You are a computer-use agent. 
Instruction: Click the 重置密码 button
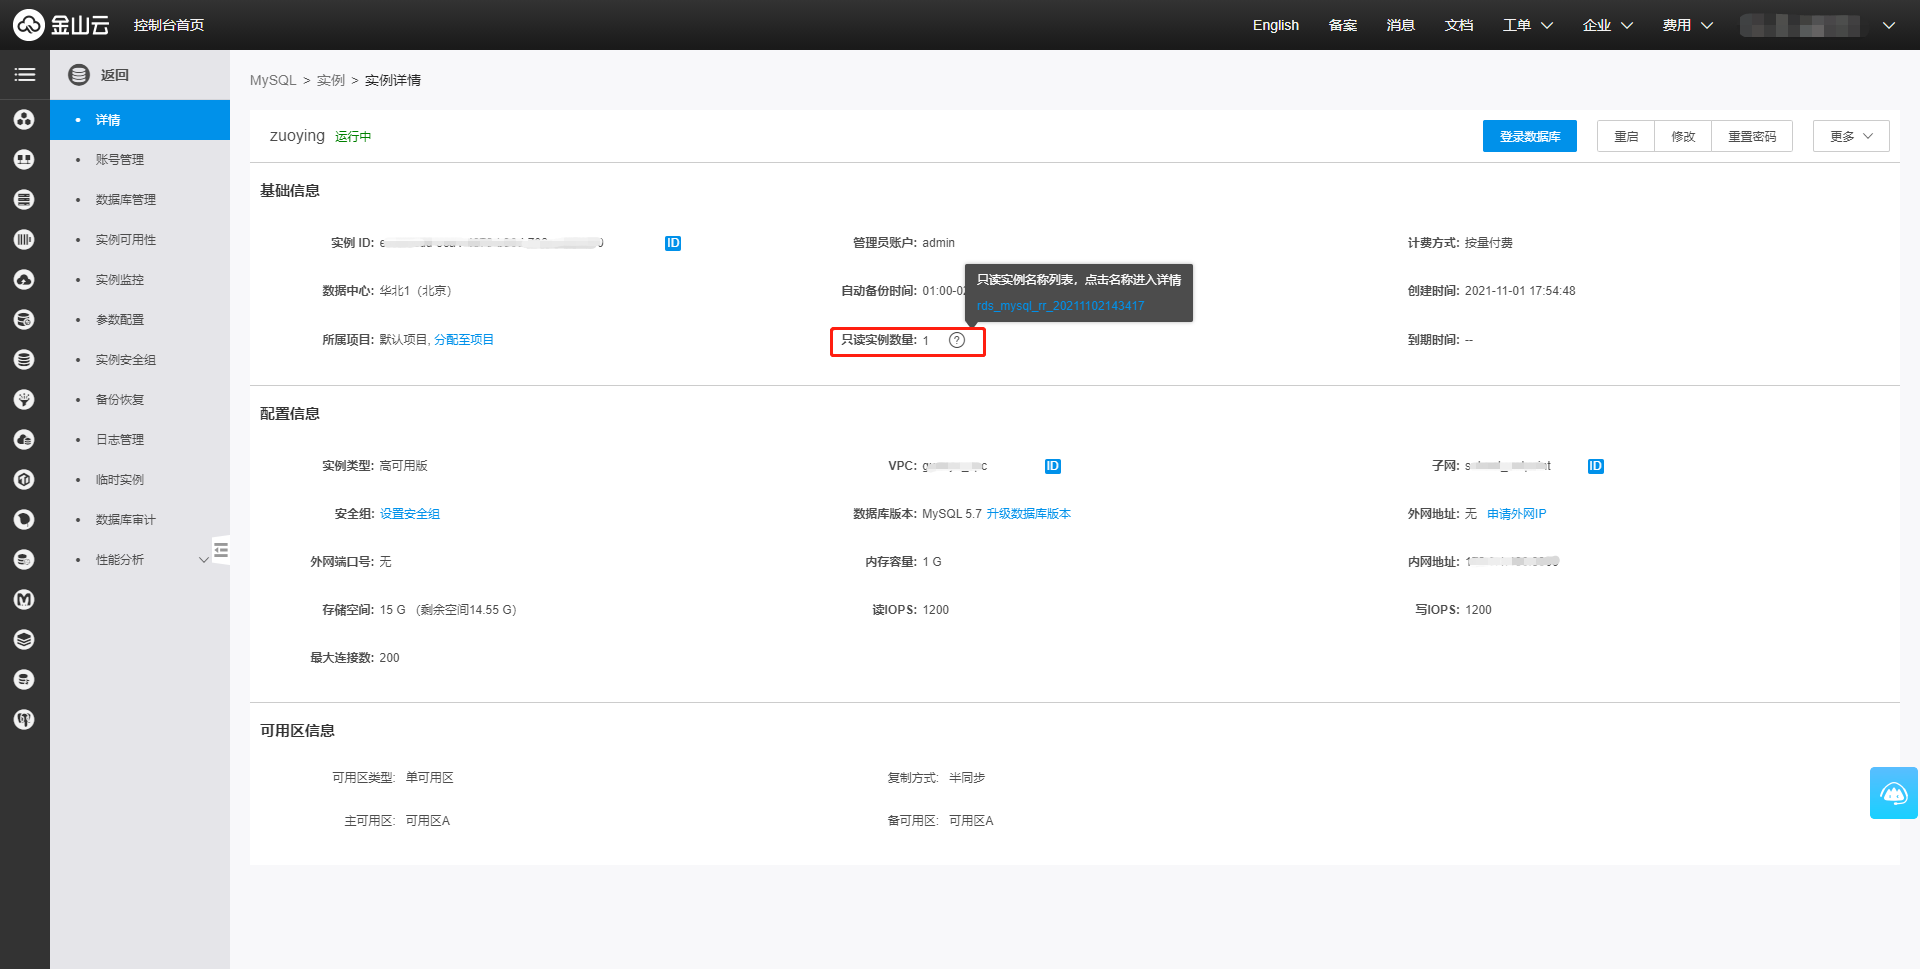[x=1752, y=136]
